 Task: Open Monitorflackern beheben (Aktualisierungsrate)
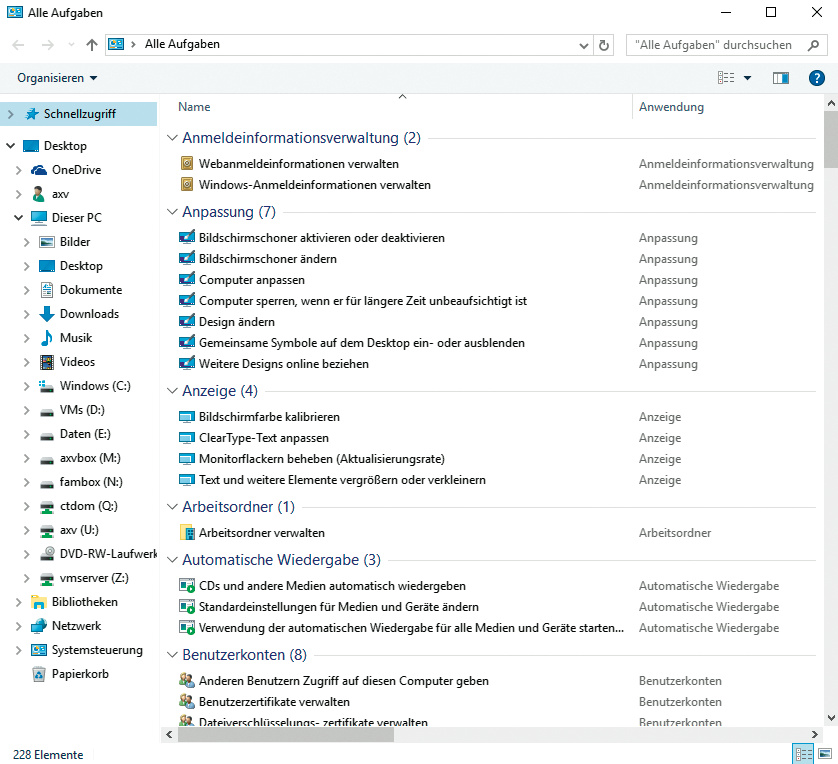coord(322,459)
